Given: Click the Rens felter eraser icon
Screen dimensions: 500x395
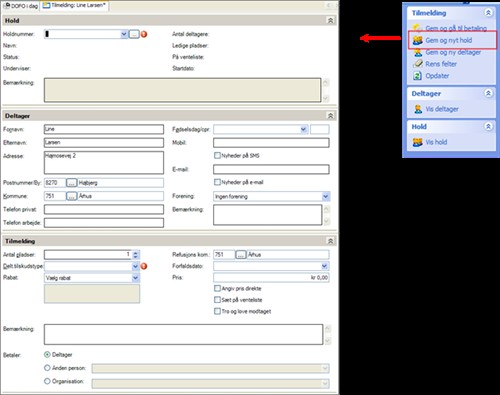Looking at the screenshot, I should (418, 64).
